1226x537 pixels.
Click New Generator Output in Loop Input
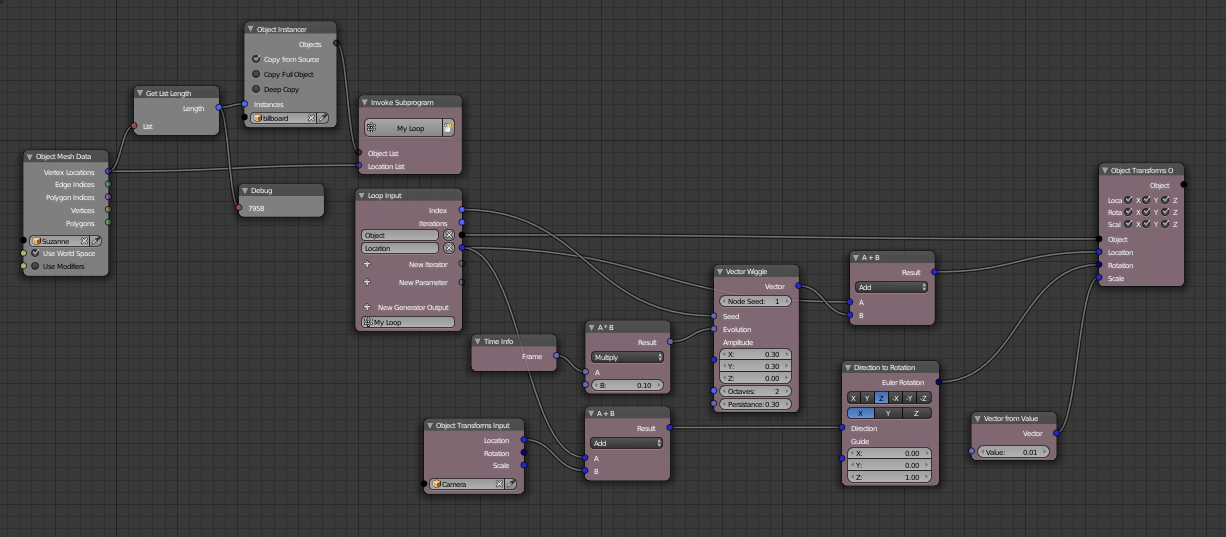point(413,307)
